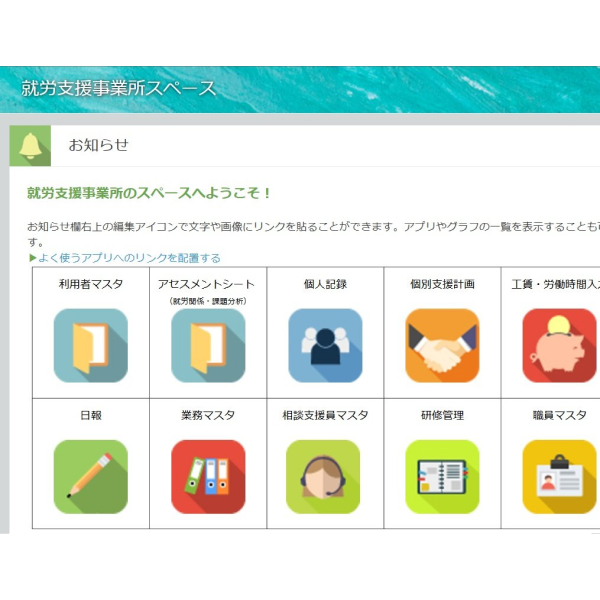
Task: Click the 利用者マスタ label
Action: click(x=91, y=284)
